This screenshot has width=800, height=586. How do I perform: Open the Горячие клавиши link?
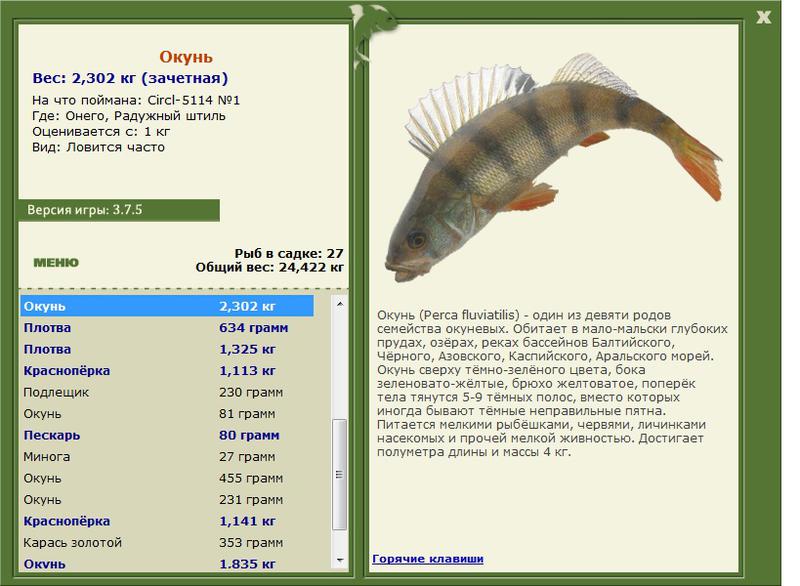(x=428, y=558)
